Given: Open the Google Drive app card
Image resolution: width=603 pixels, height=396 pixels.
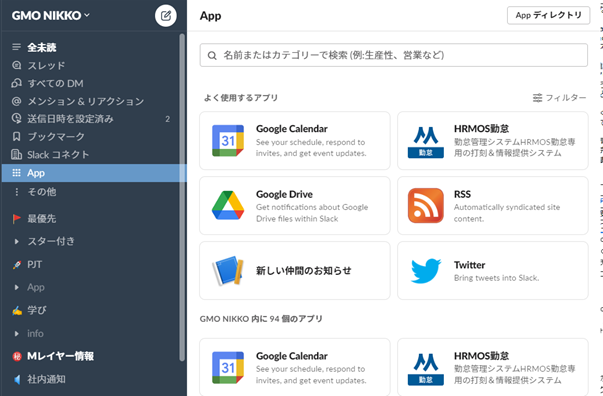Looking at the screenshot, I should [x=295, y=206].
